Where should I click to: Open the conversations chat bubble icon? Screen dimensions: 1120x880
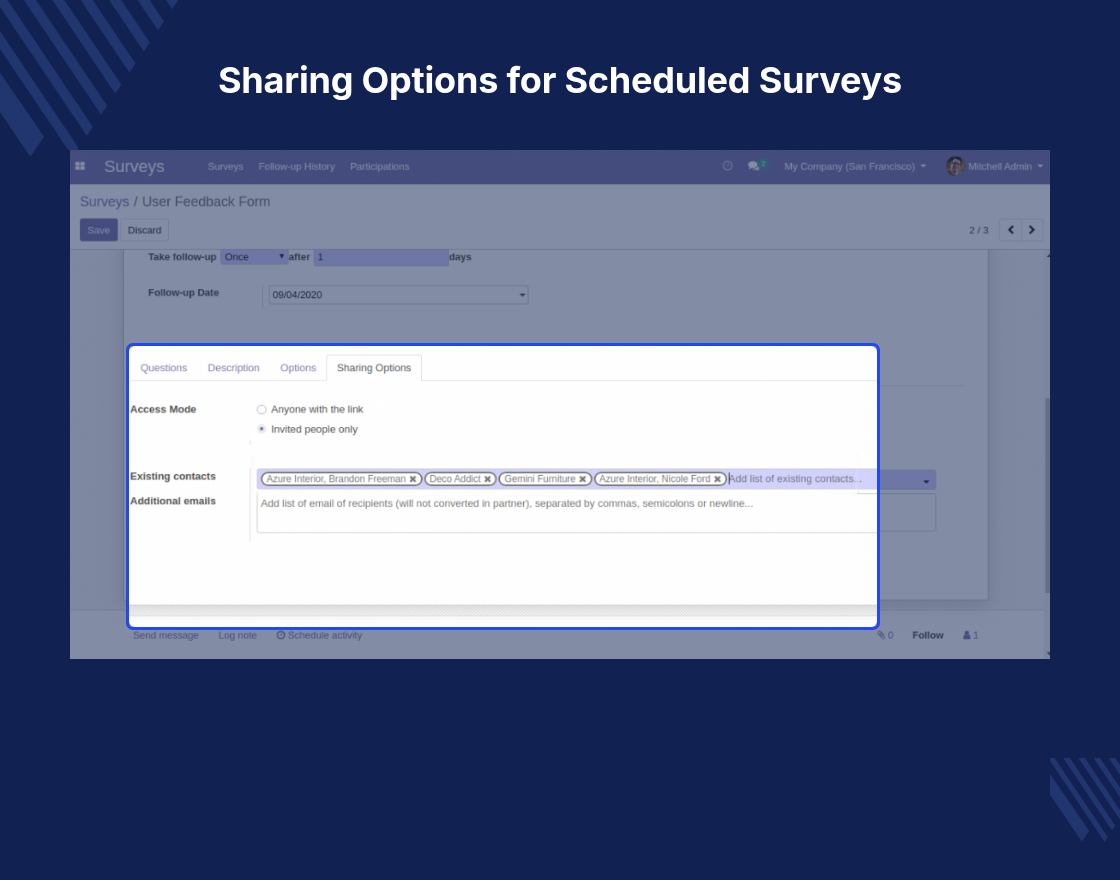754,166
